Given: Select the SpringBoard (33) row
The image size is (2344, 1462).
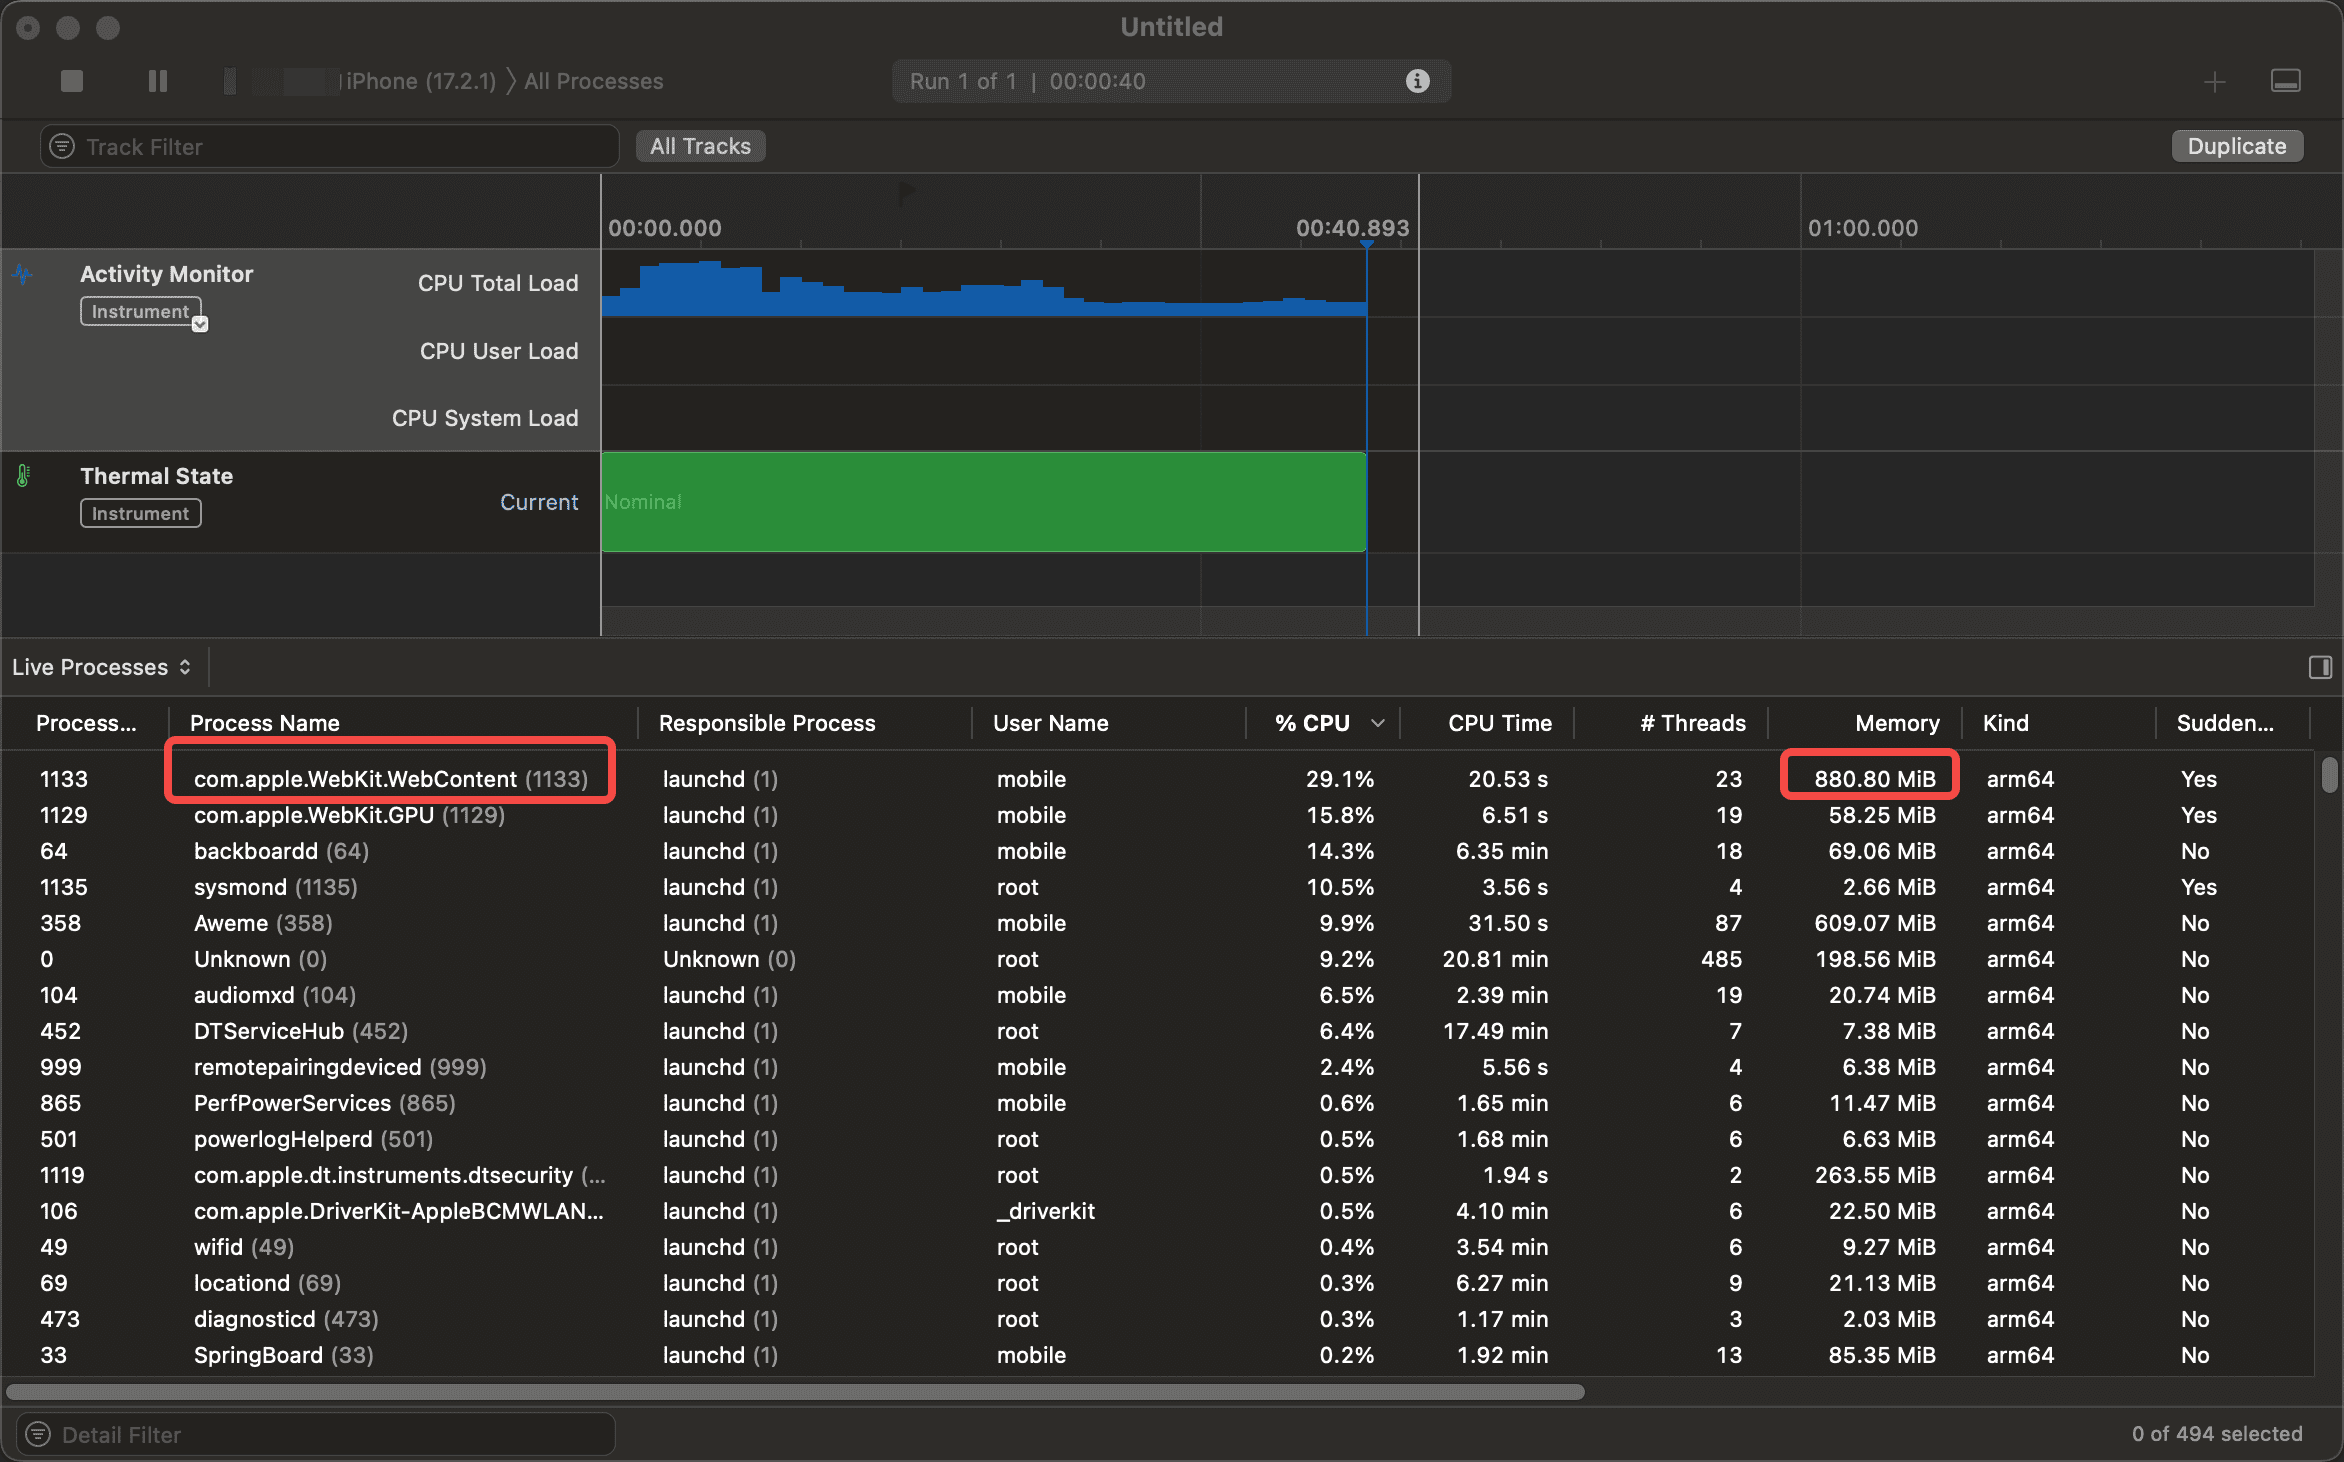Looking at the screenshot, I should coord(1157,1355).
